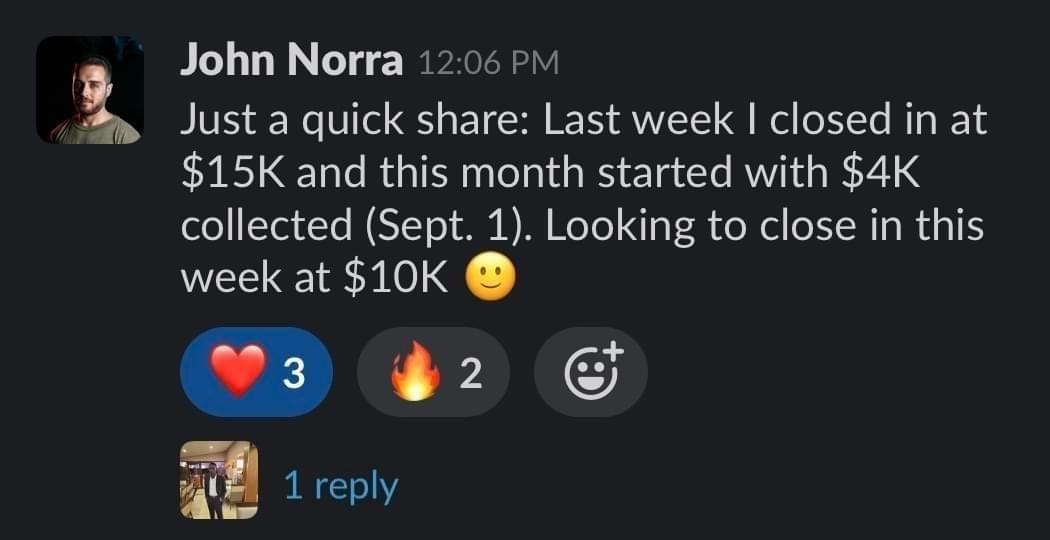Click the "$15K" text in the message
The width and height of the screenshot is (1050, 540).
pos(235,174)
